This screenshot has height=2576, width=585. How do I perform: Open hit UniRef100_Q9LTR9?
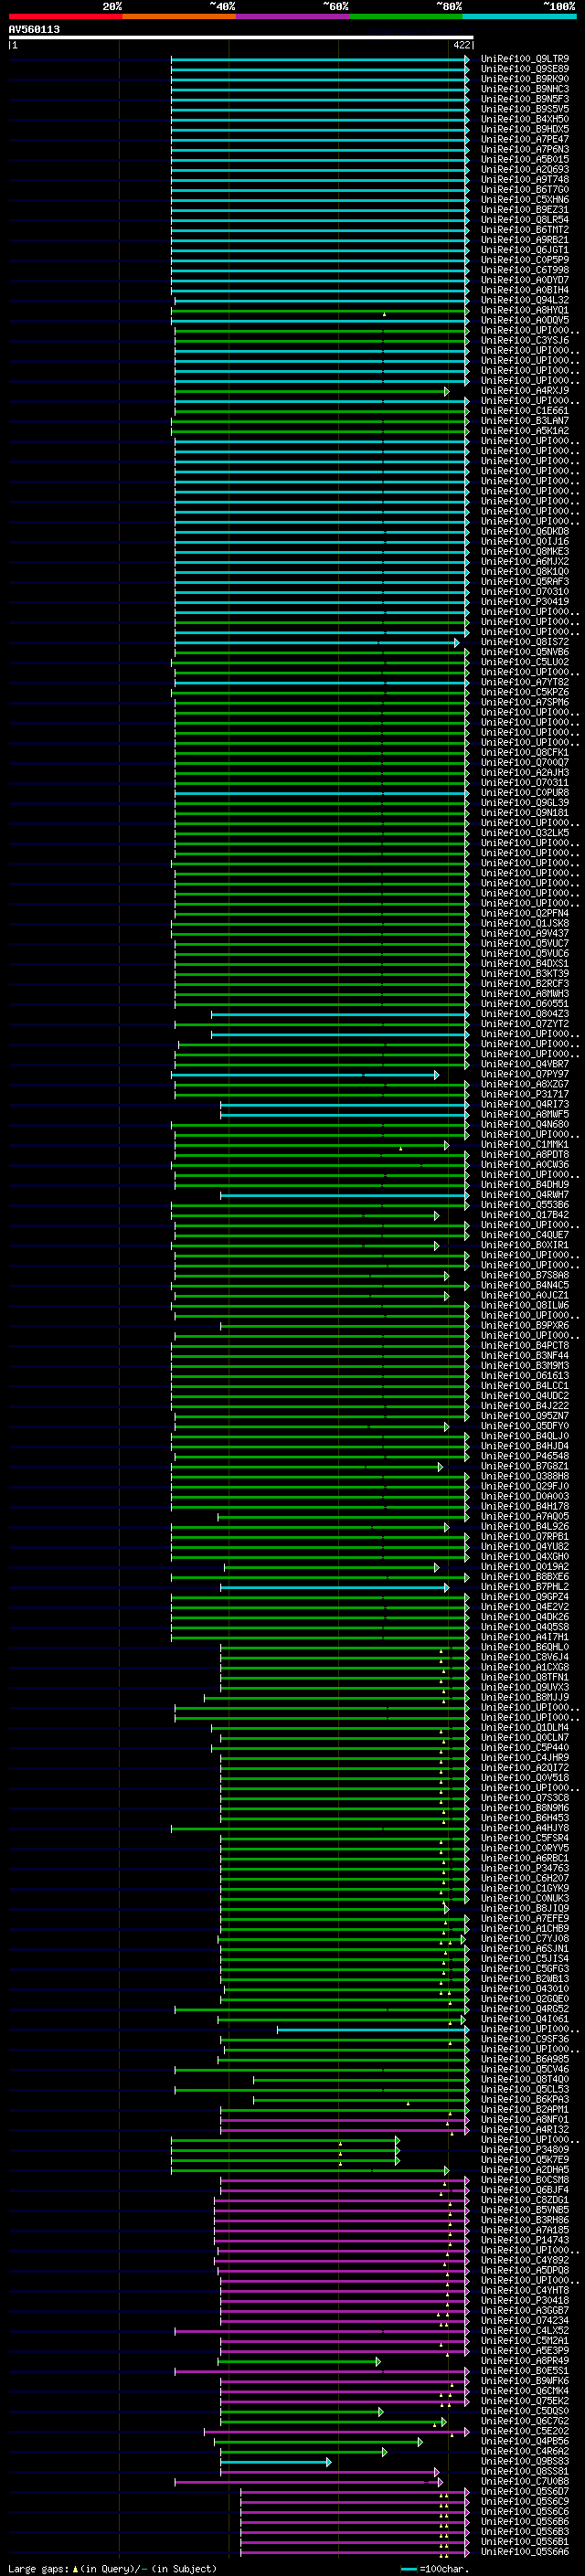(x=525, y=59)
